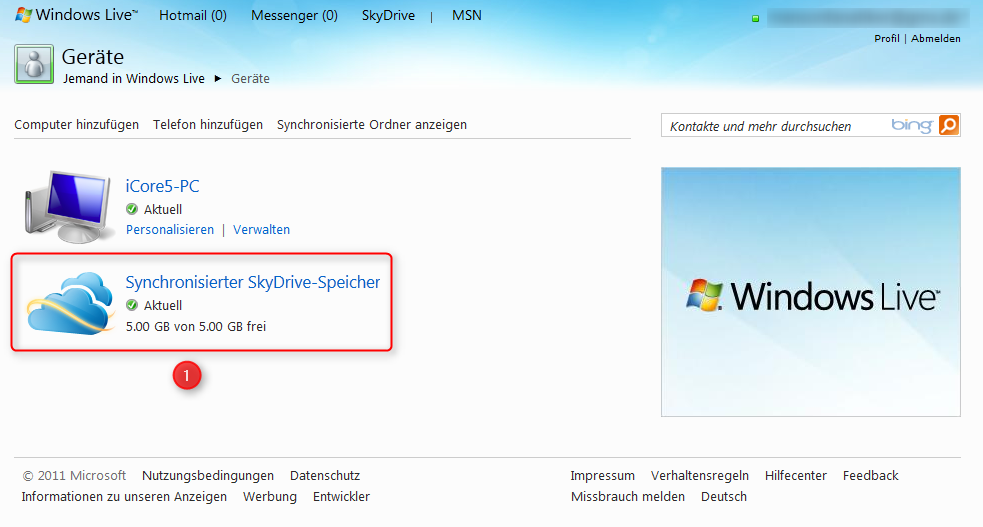Click the green check icon under SkyDrive-Speicher
Image resolution: width=983 pixels, height=527 pixels.
point(132,305)
